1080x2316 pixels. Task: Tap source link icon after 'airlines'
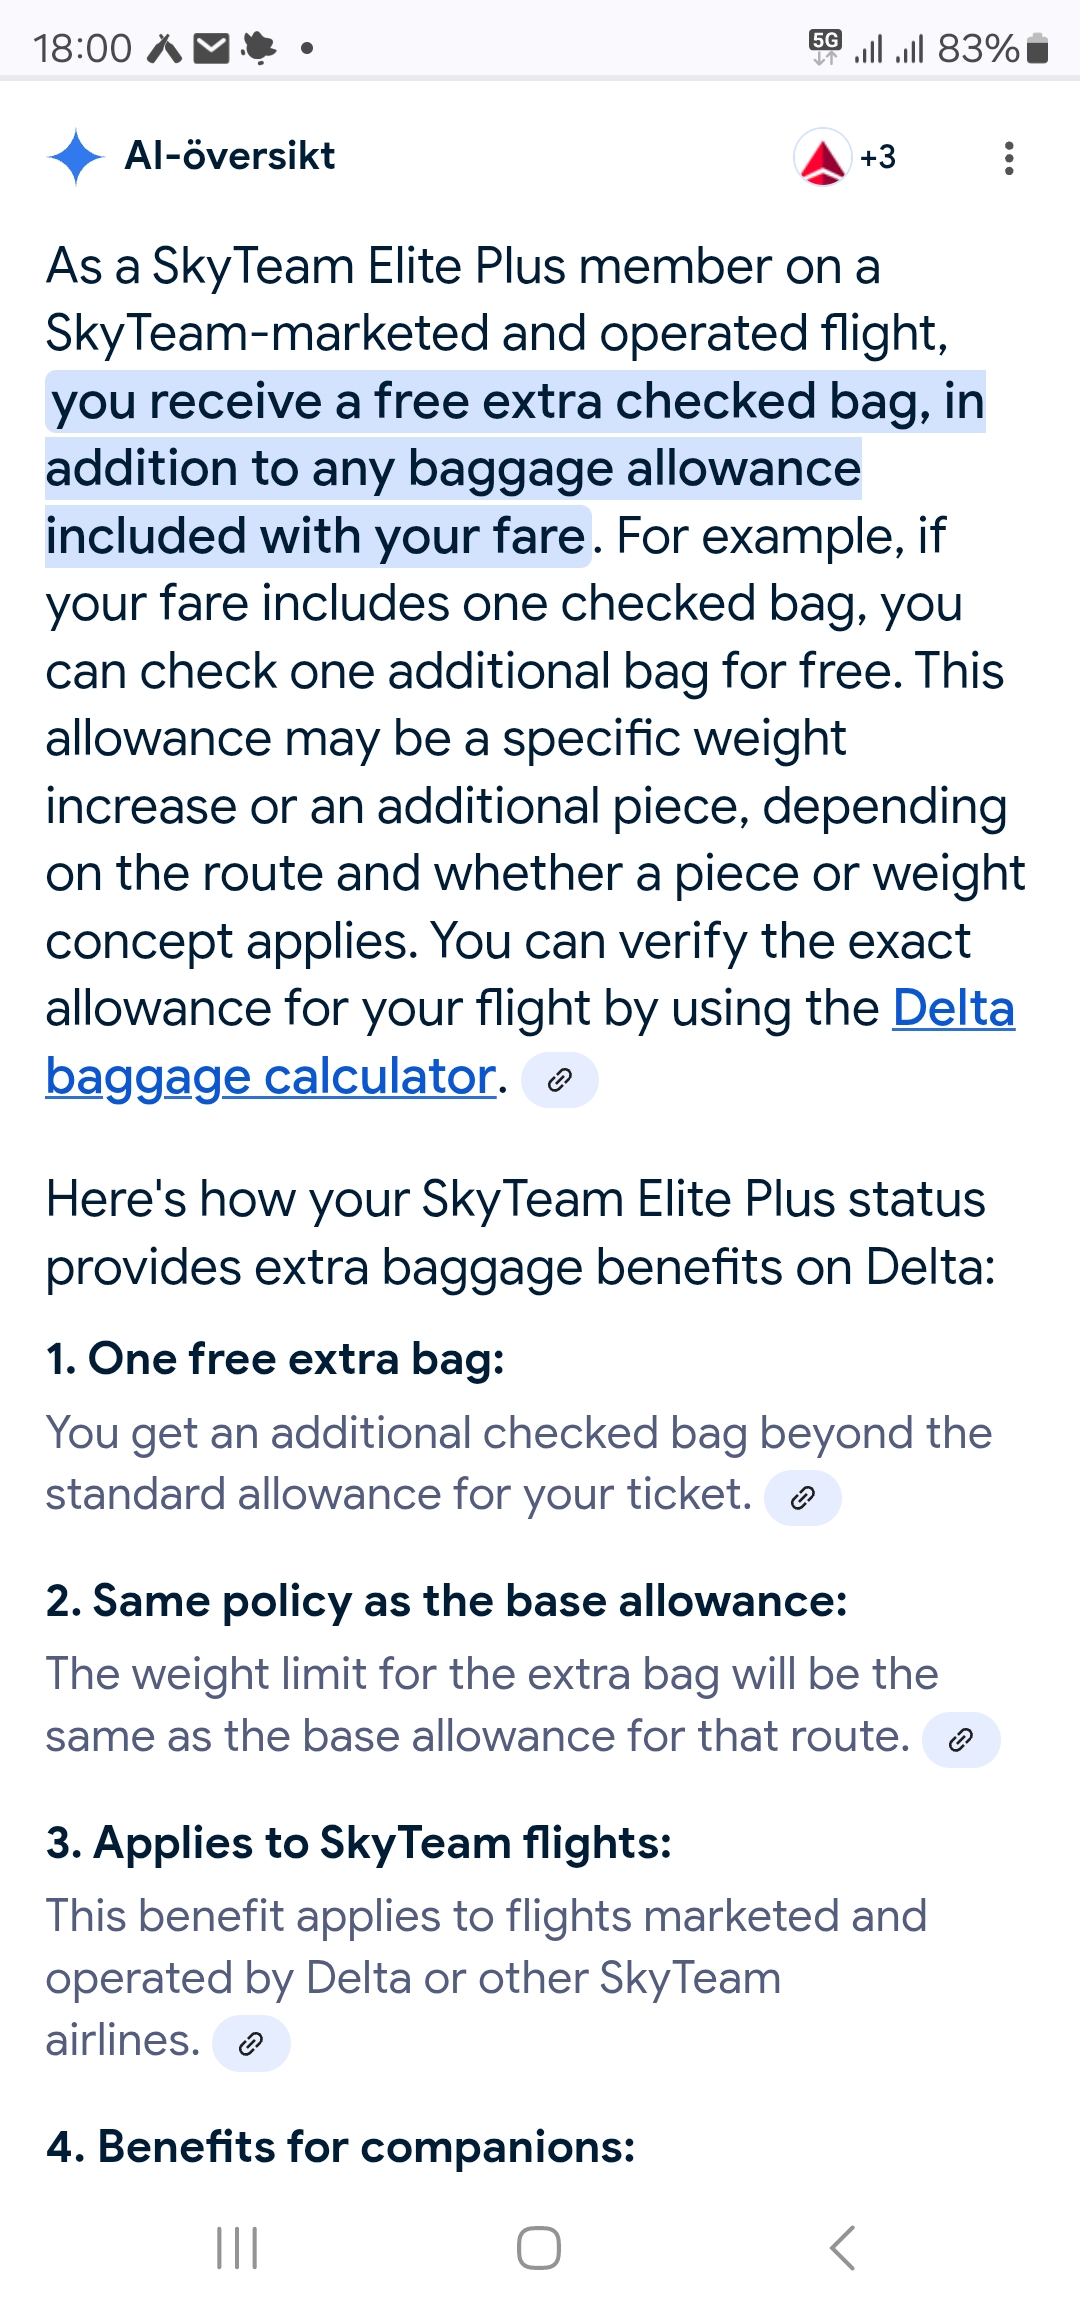click(251, 2044)
